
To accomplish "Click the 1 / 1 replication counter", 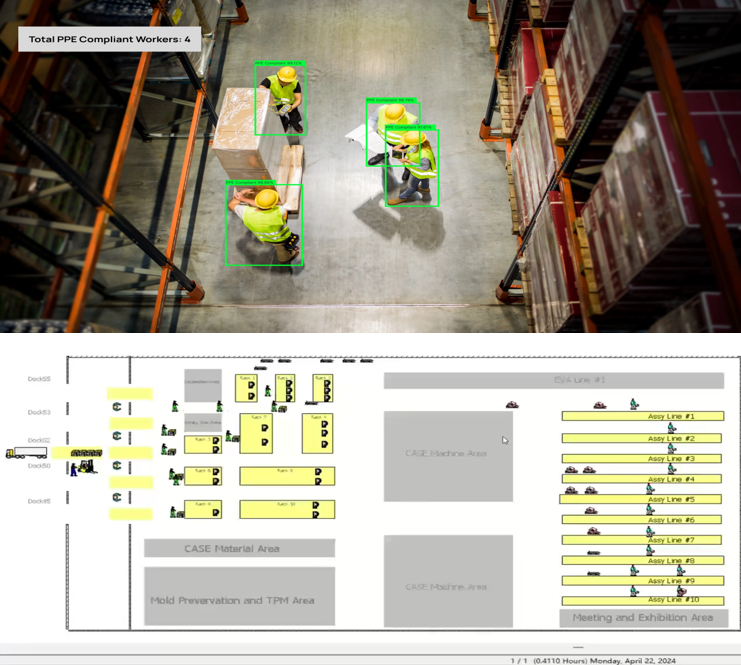I will [519, 661].
